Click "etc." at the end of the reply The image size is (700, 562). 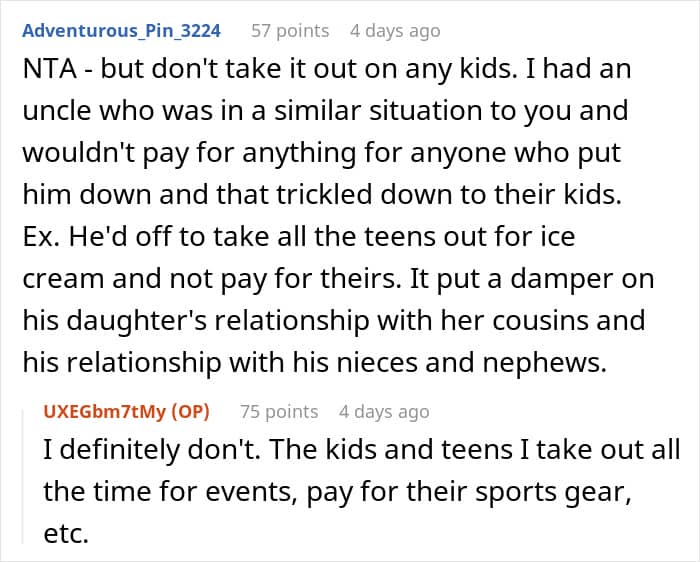[66, 533]
